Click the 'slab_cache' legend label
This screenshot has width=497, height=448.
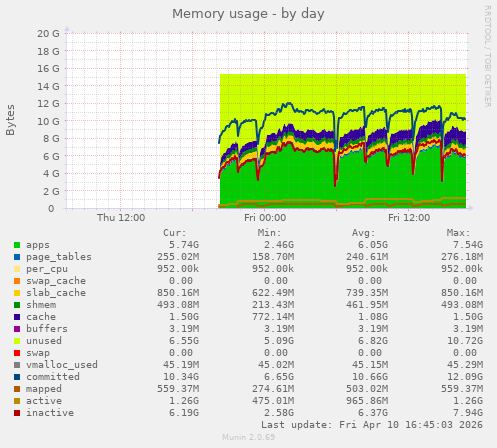tap(56, 293)
